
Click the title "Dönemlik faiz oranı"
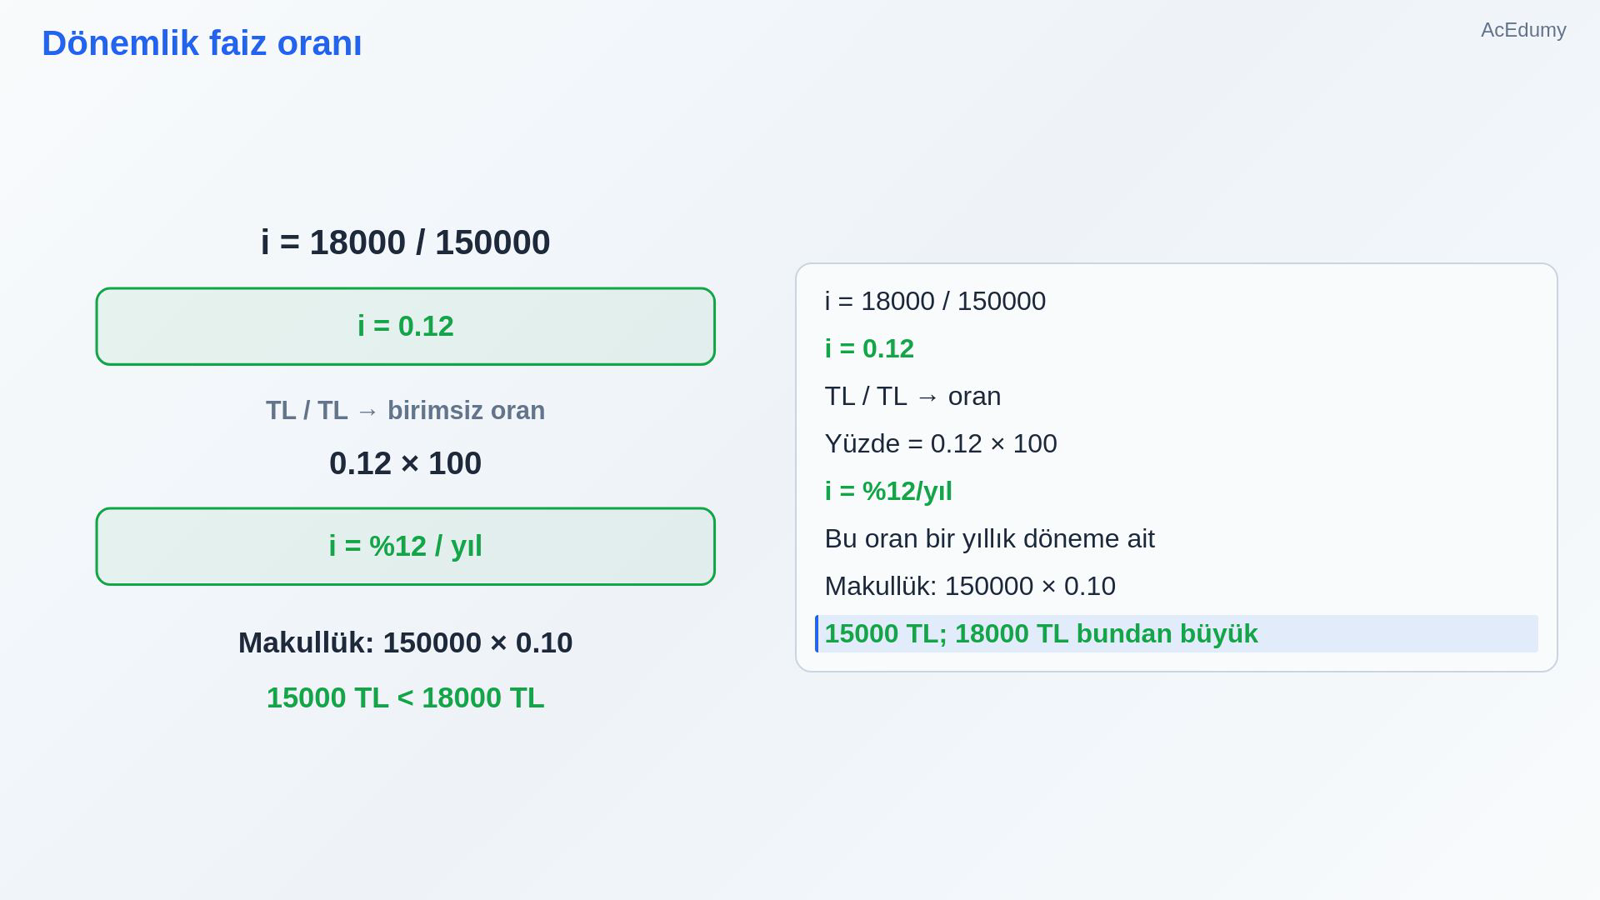tap(201, 44)
